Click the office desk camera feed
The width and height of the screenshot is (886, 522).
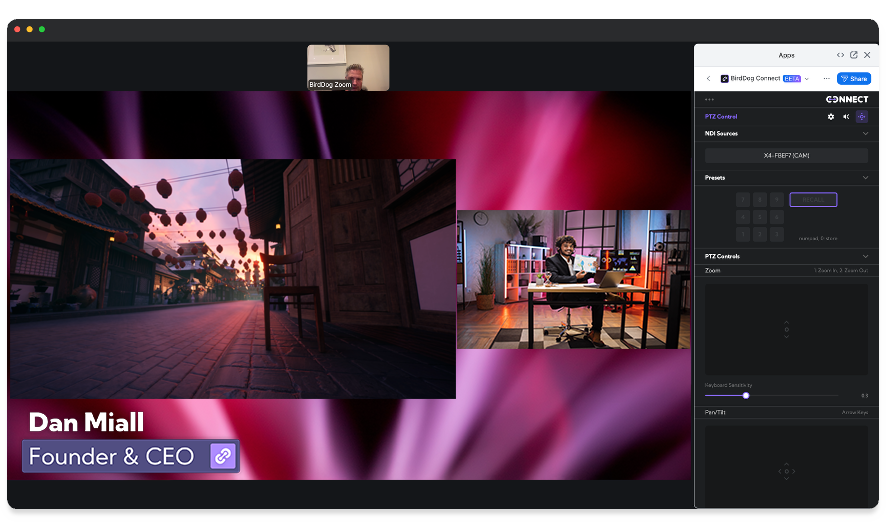click(x=573, y=279)
